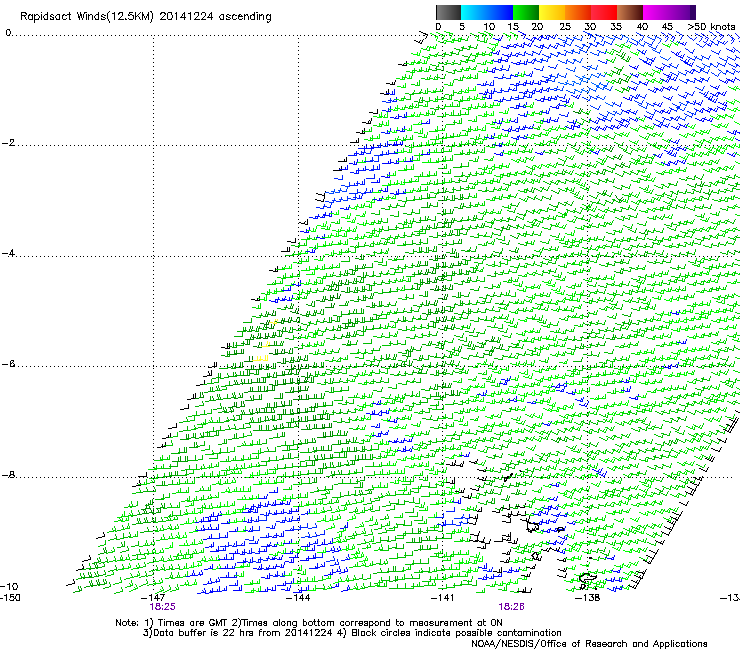
Task: Click the '20' label under the color bar
Action: 537,27
